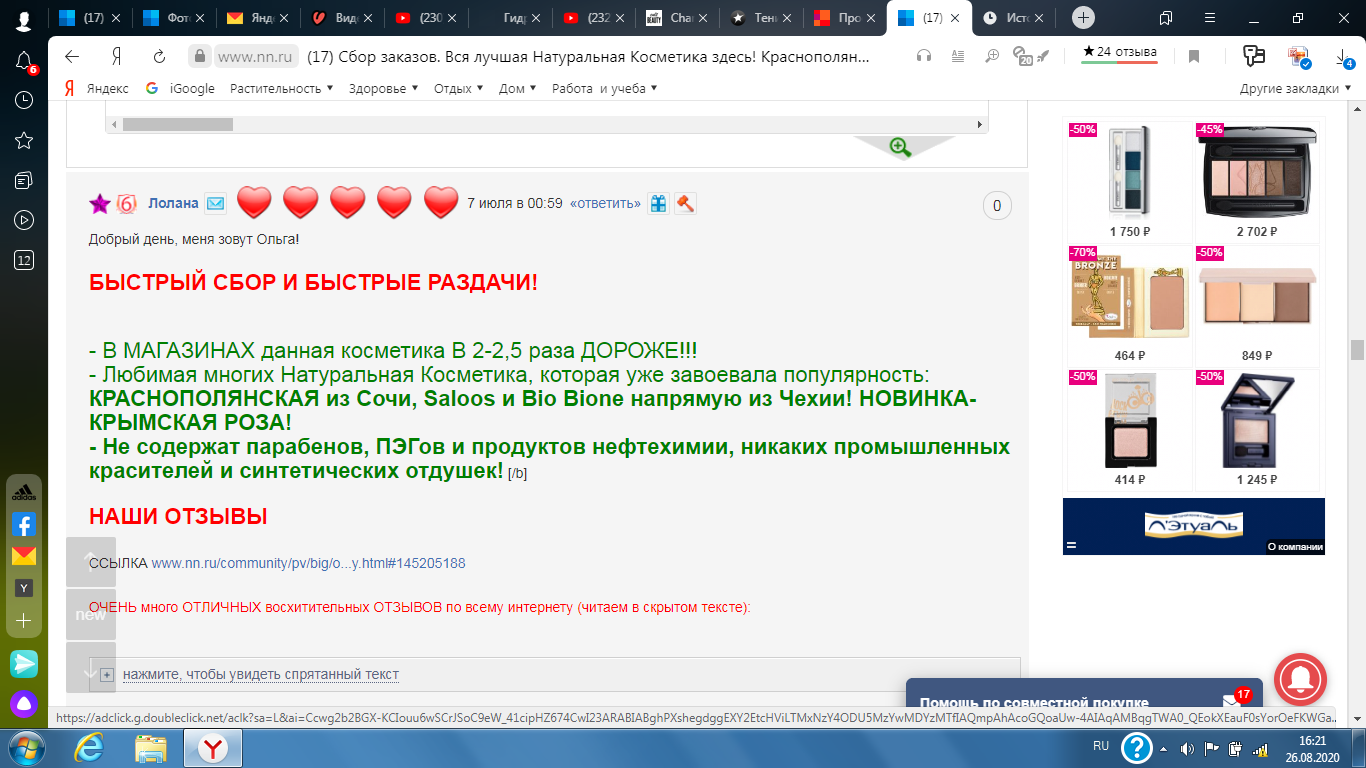The width and height of the screenshot is (1366, 768).
Task: Open History clock icon in sidebar
Action: coord(24,100)
